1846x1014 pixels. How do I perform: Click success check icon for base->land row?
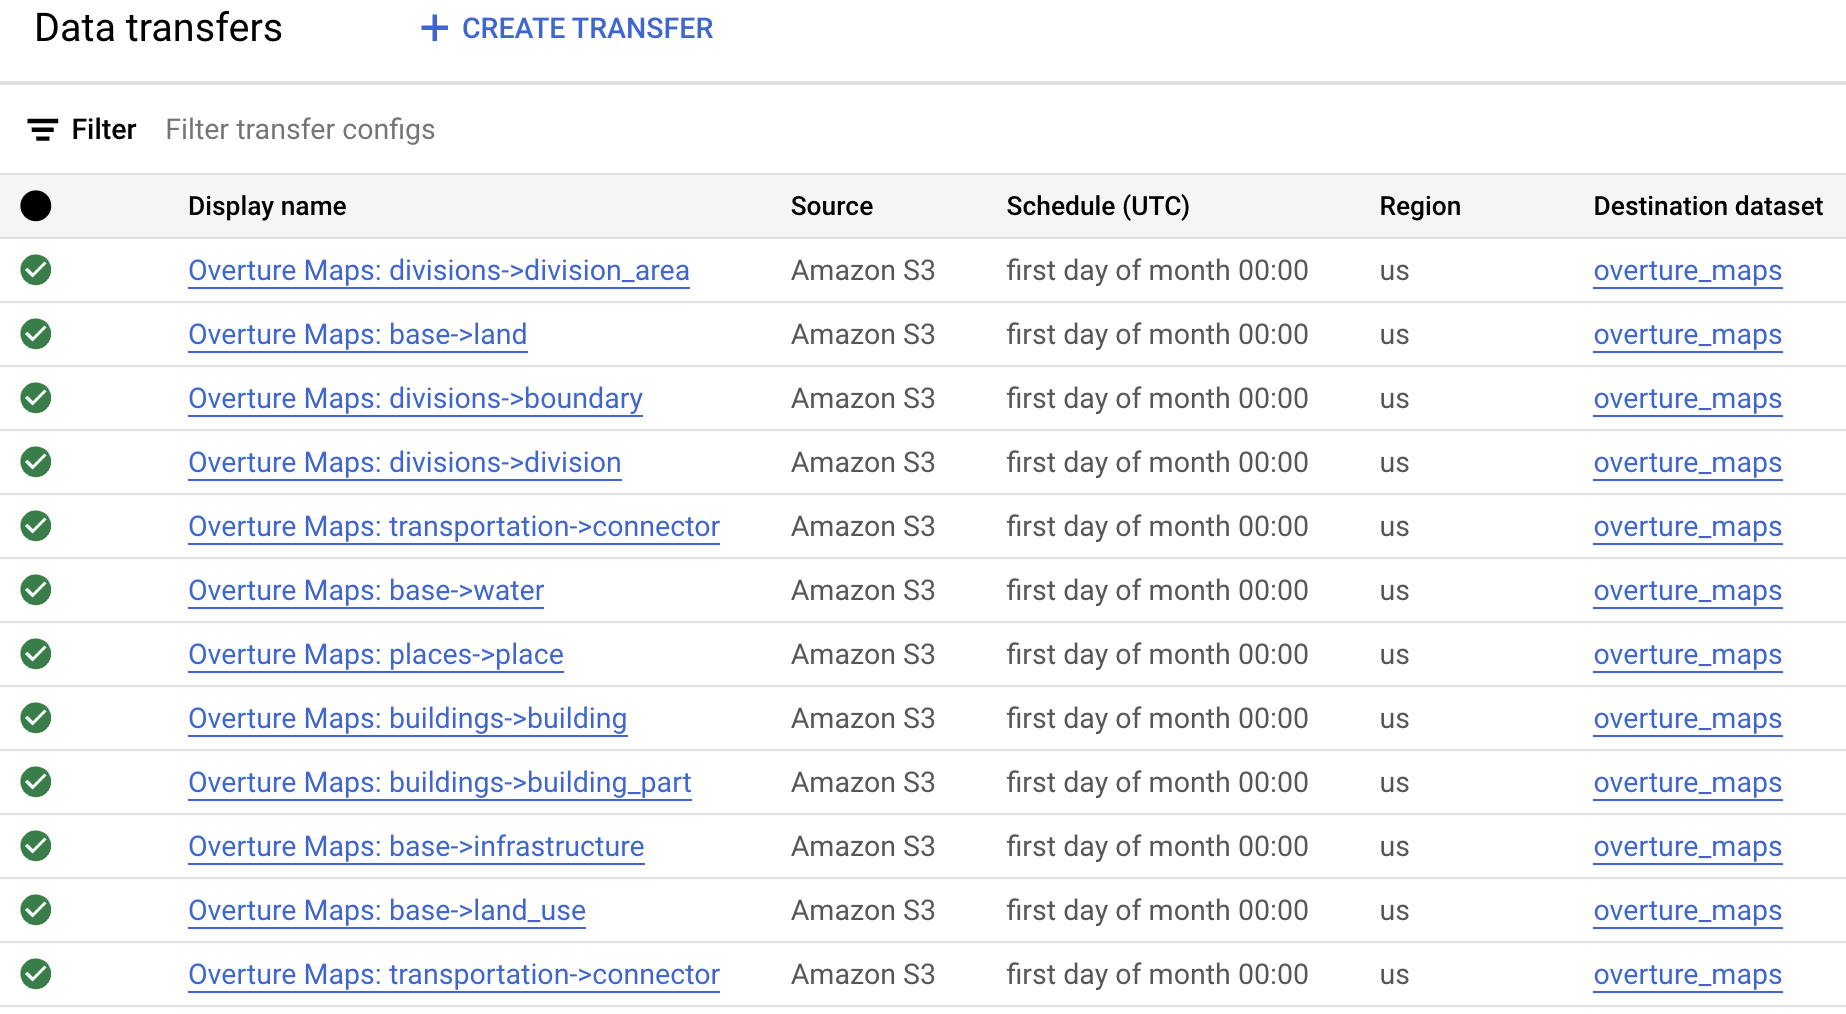(x=36, y=334)
